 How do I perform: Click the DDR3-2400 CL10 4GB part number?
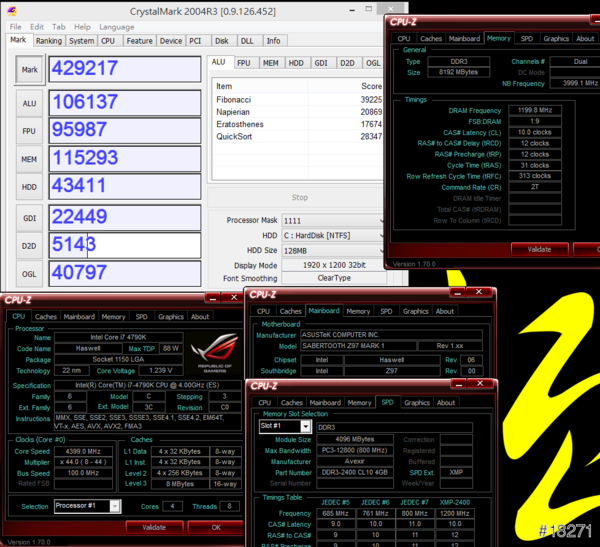(355, 472)
